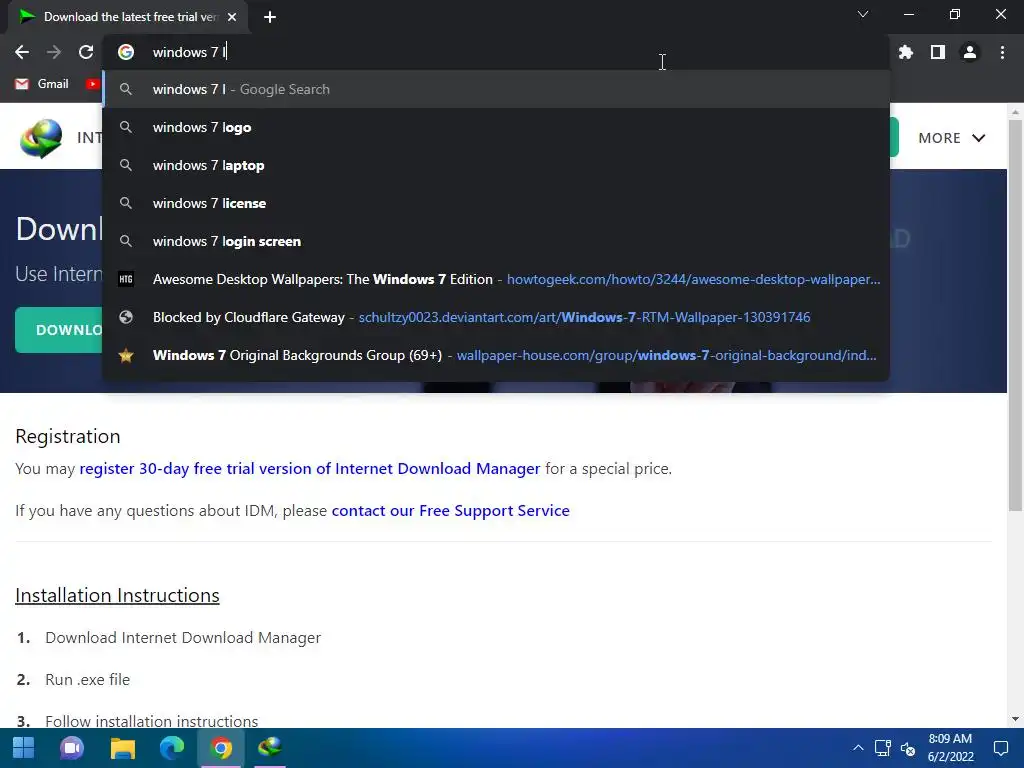Select the 'windows 7 l - Google Search' suggestion

click(x=496, y=89)
